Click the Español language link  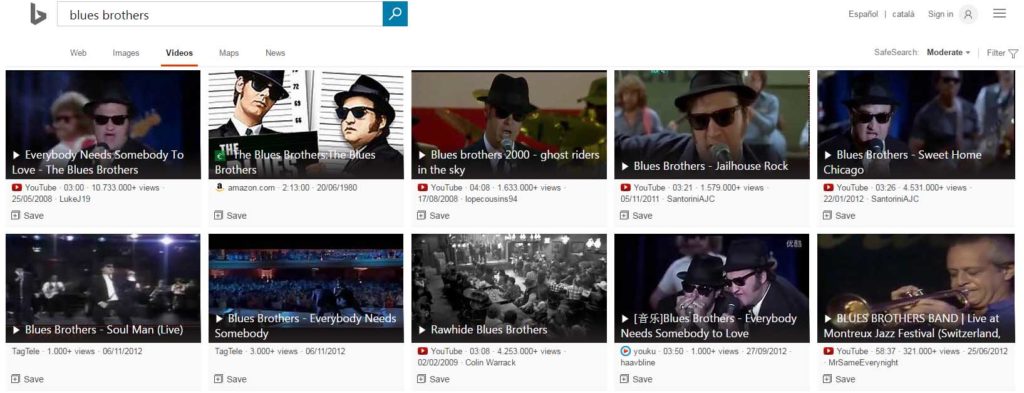863,14
